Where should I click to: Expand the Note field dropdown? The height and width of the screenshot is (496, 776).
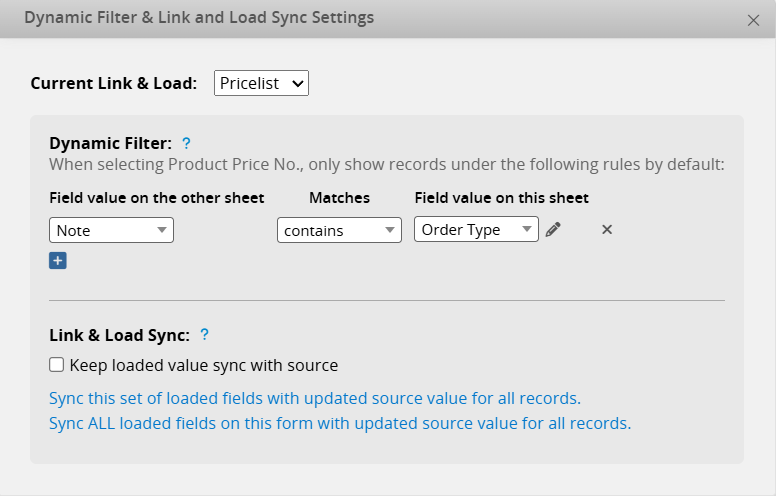tap(111, 230)
